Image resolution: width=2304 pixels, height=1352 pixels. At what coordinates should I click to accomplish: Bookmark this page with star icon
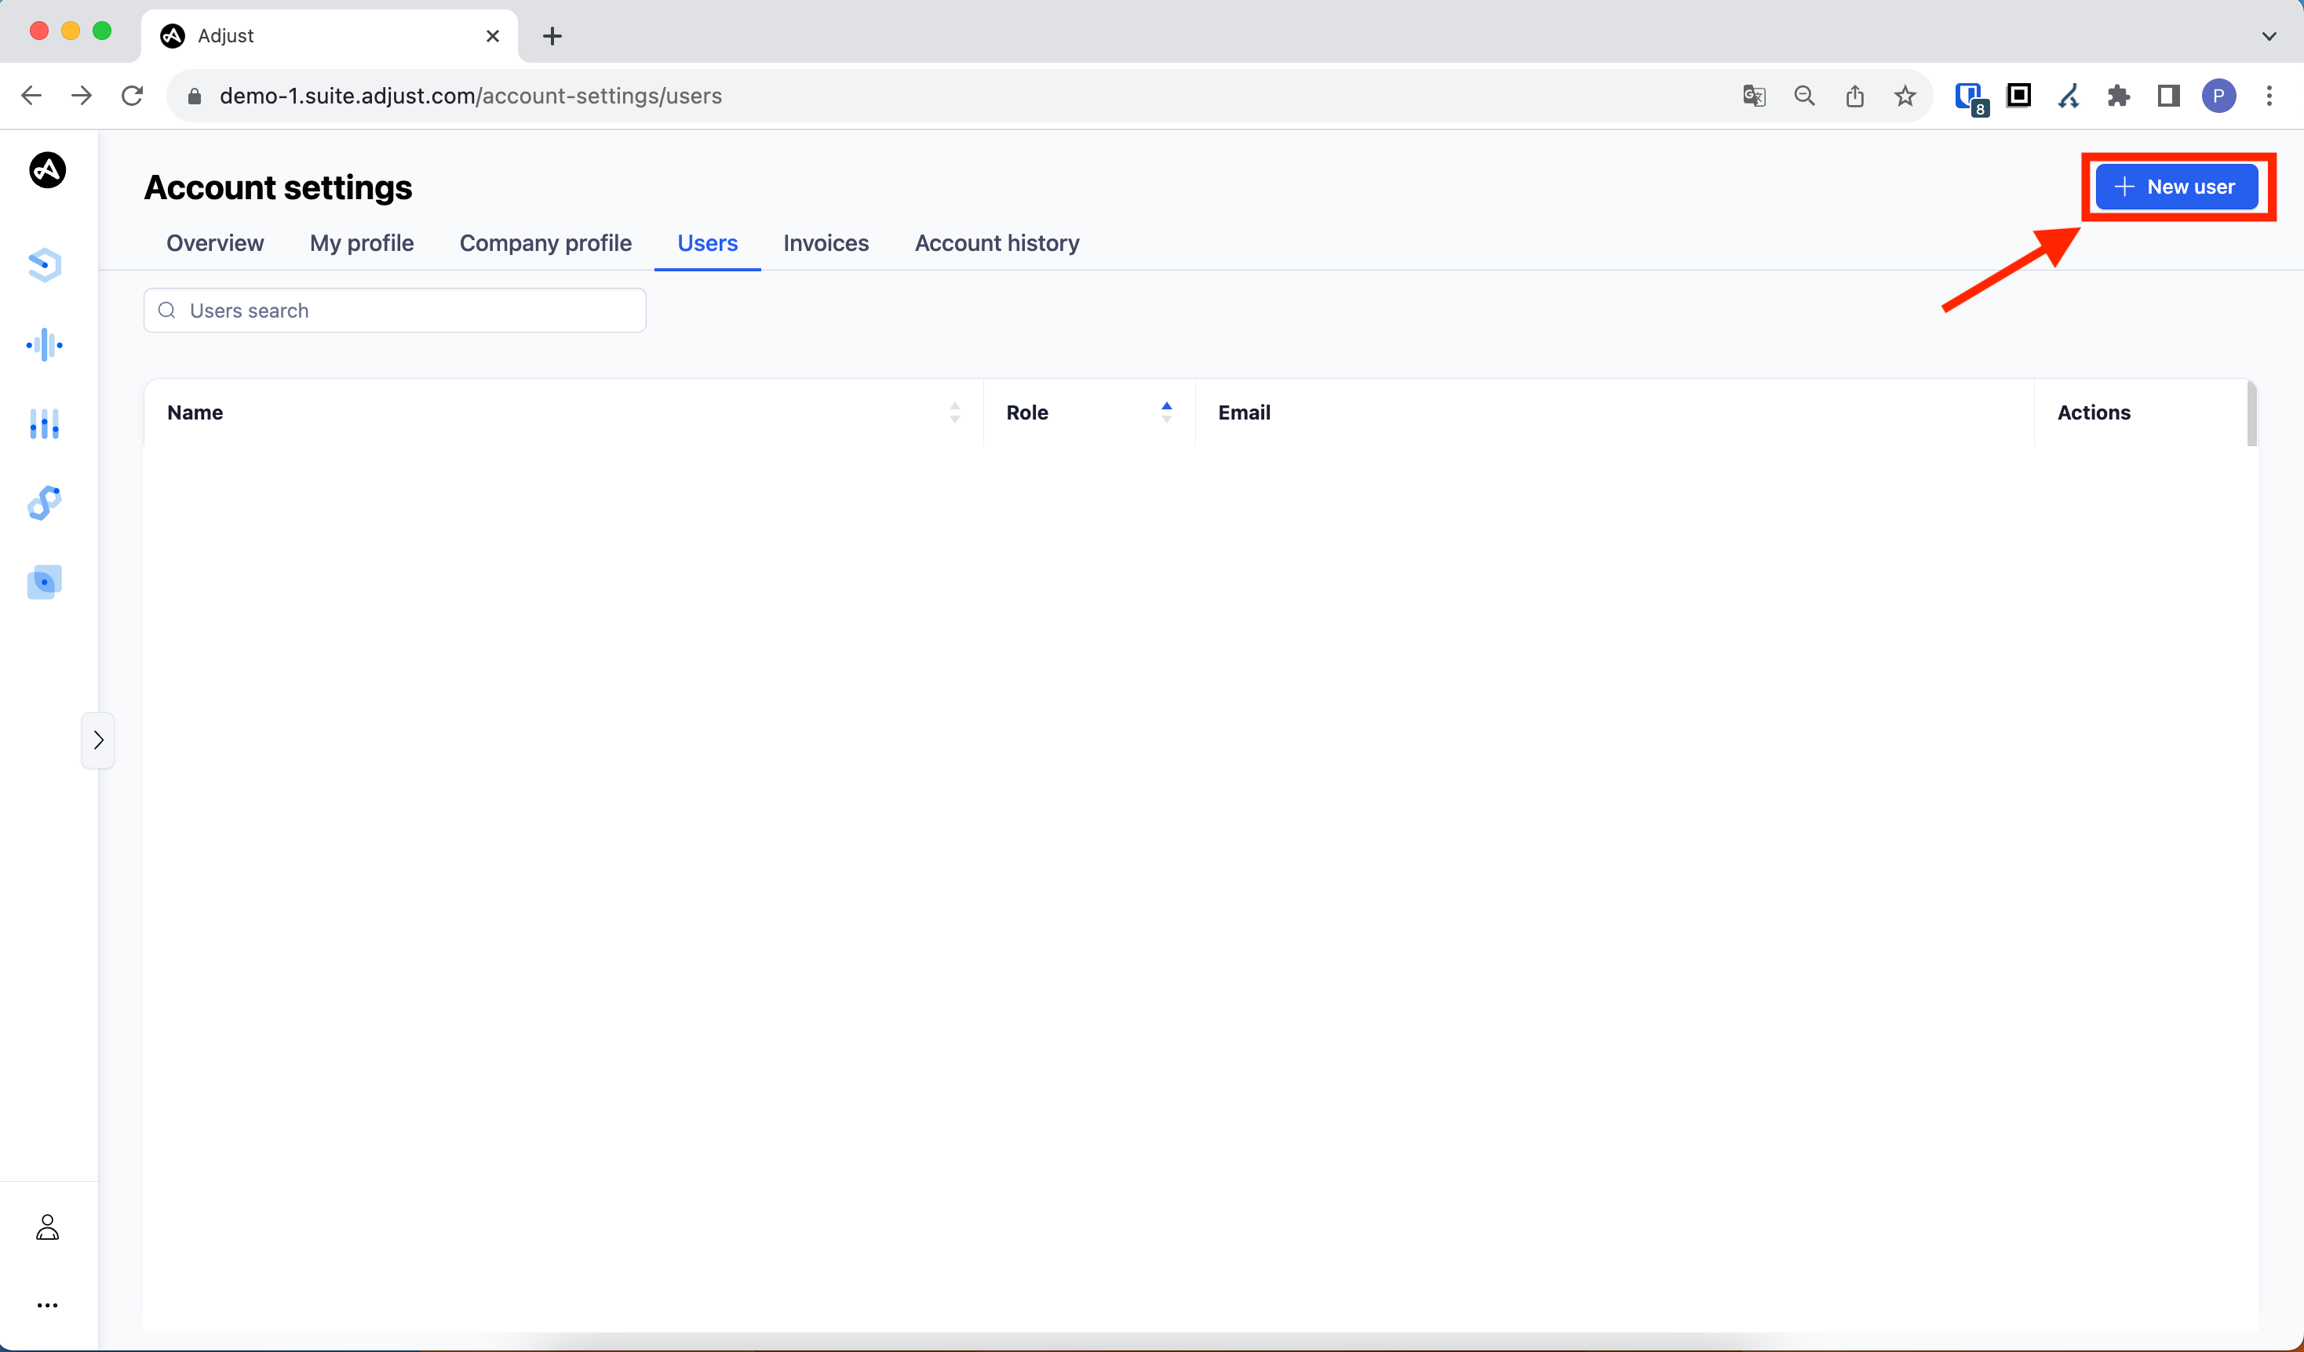coord(1904,96)
